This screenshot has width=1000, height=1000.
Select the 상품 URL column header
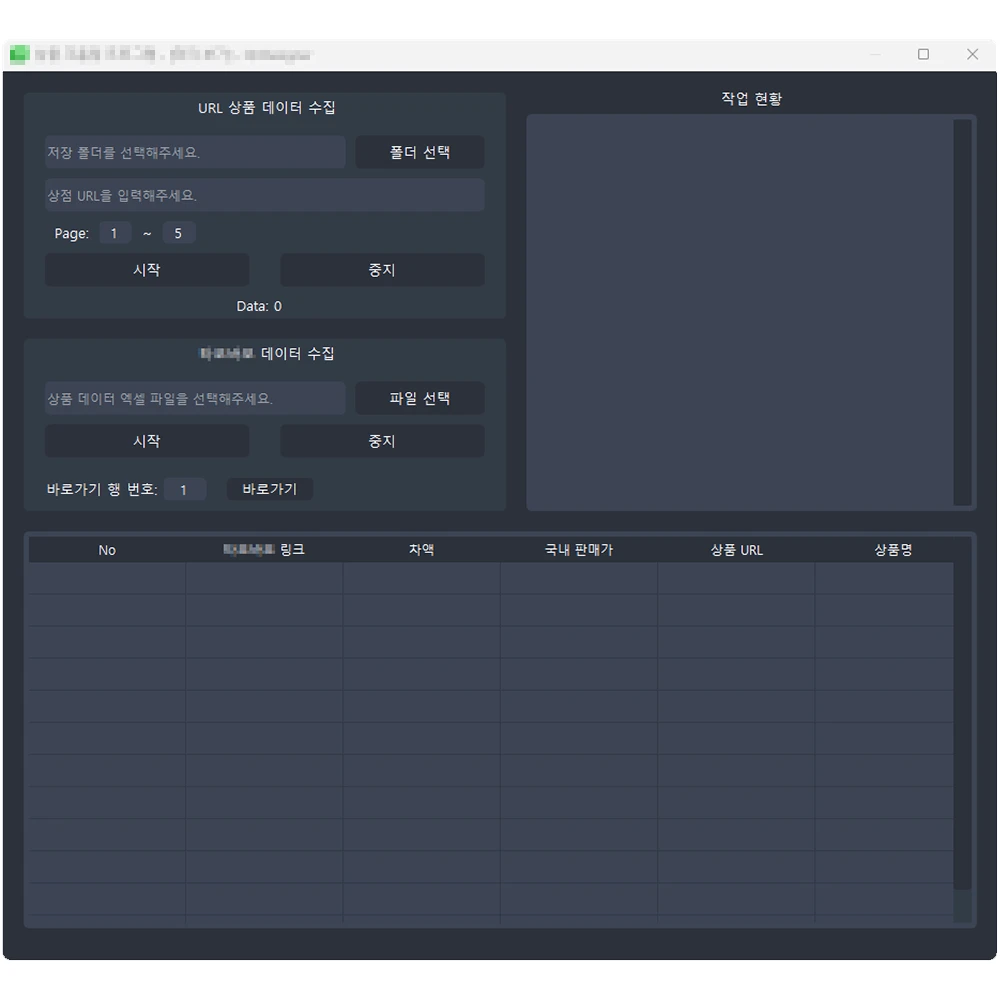click(x=736, y=550)
